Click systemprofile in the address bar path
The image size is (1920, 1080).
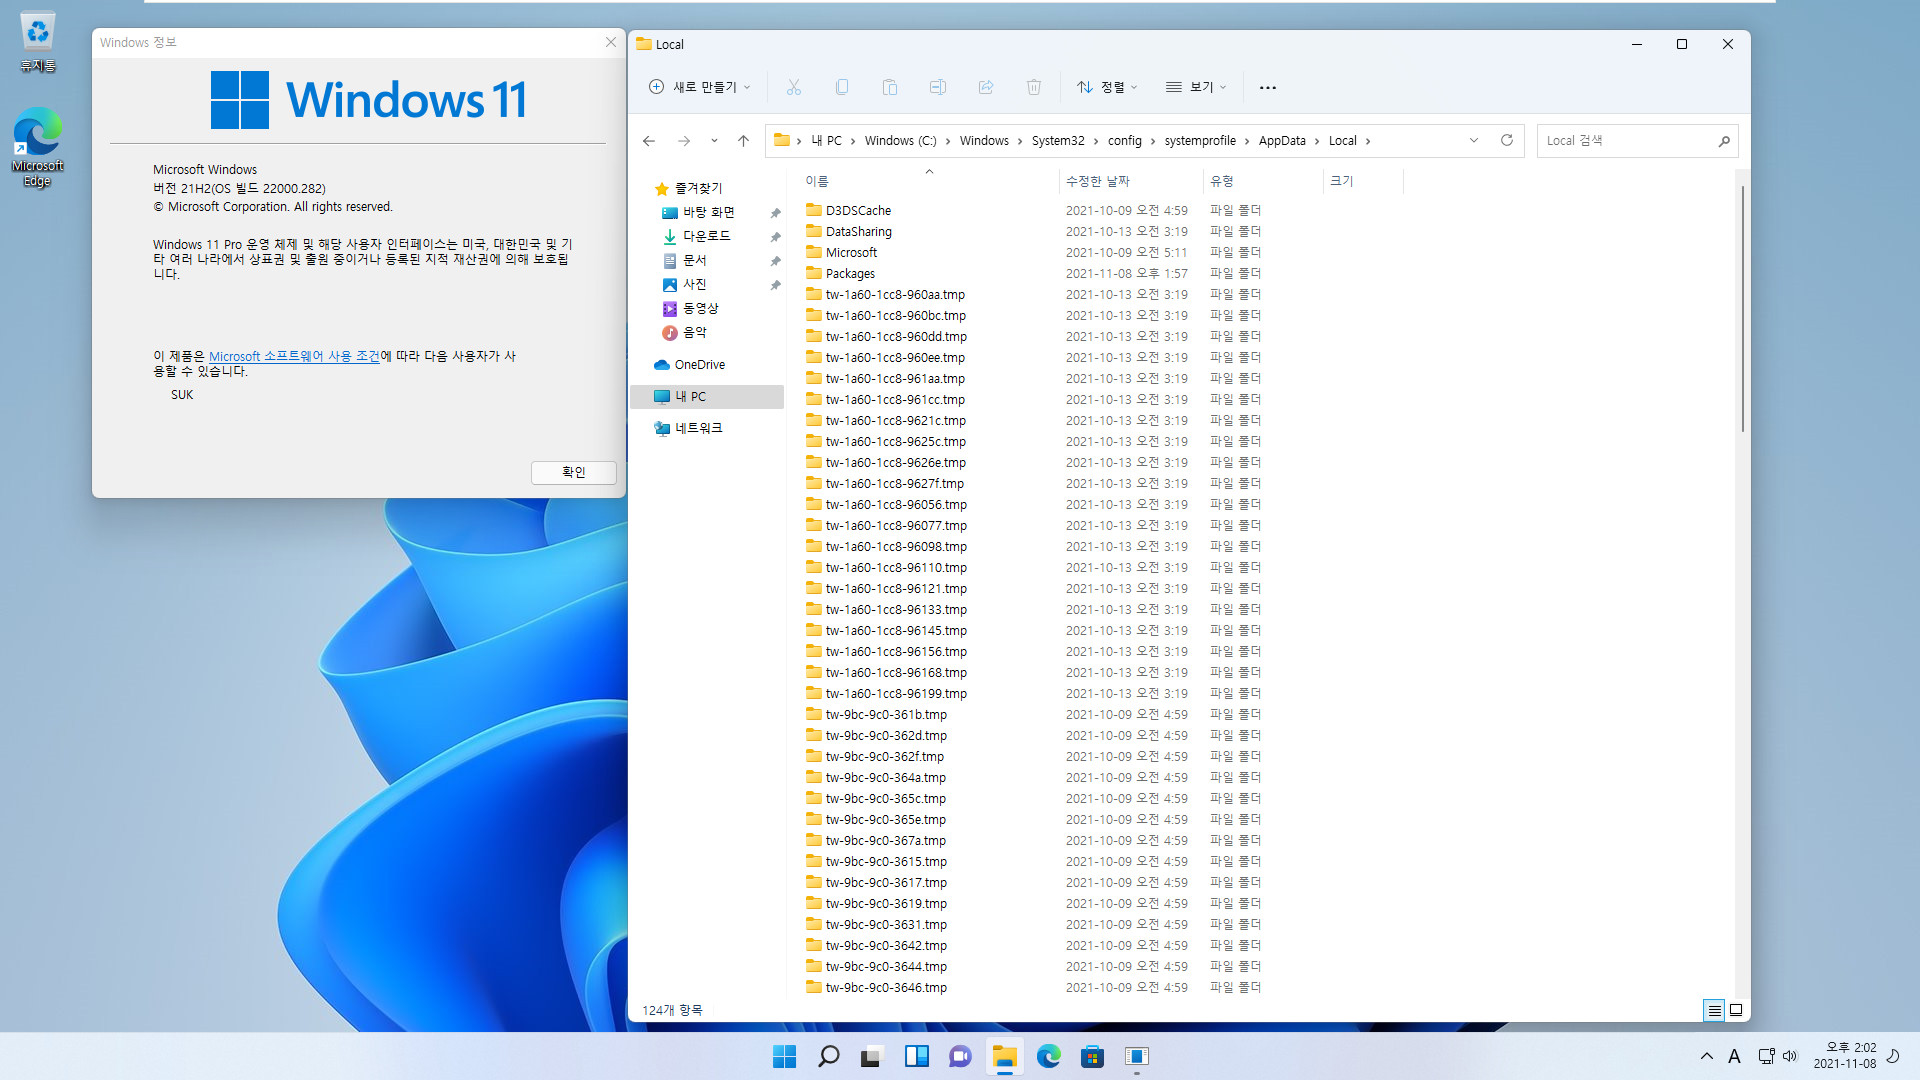pyautogui.click(x=1200, y=141)
